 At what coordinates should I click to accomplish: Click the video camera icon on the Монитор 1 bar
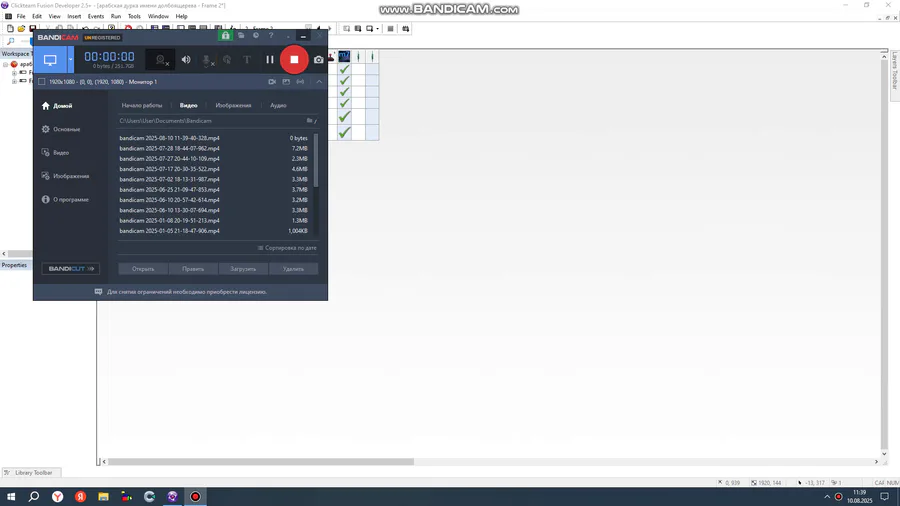click(x=272, y=82)
